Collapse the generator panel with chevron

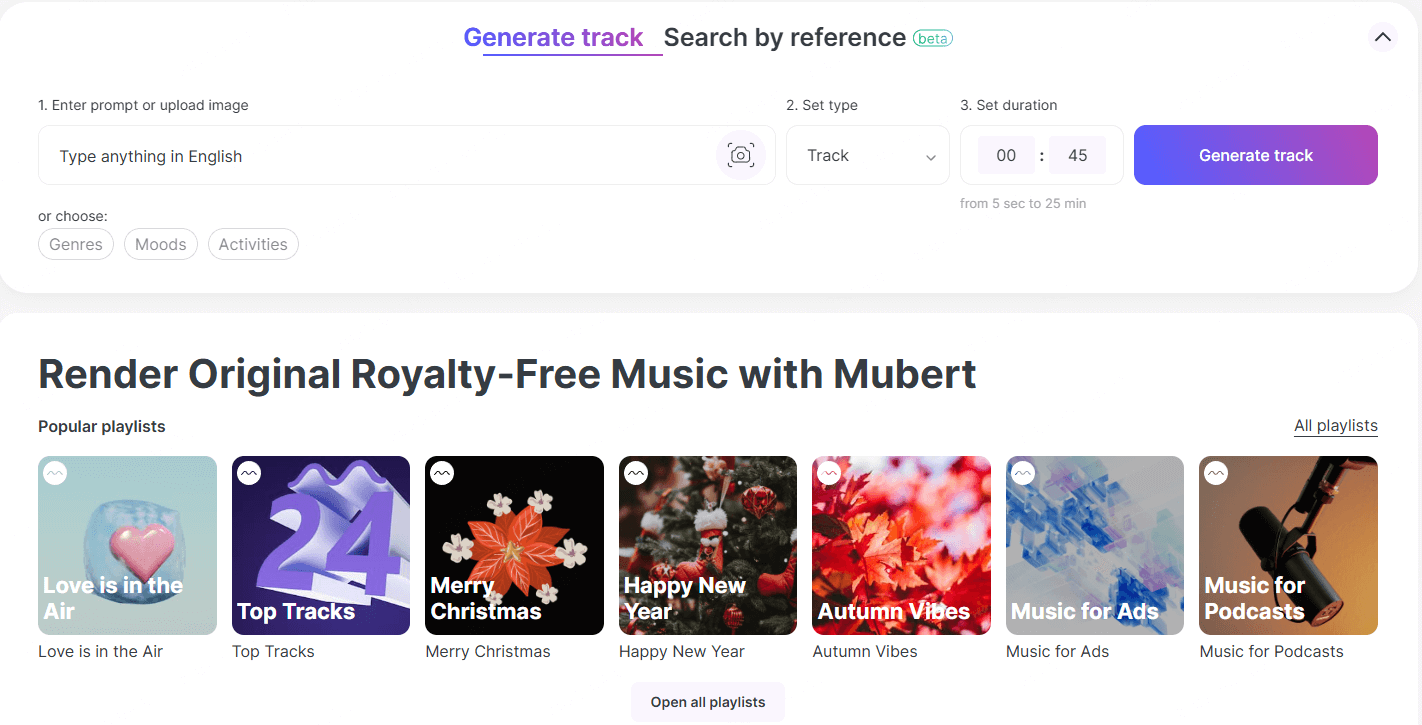[1382, 38]
